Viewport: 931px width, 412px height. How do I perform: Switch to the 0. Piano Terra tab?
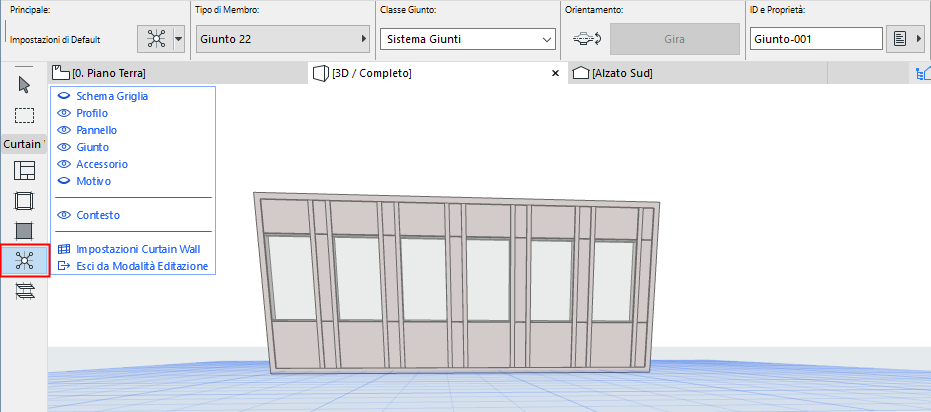(x=178, y=74)
